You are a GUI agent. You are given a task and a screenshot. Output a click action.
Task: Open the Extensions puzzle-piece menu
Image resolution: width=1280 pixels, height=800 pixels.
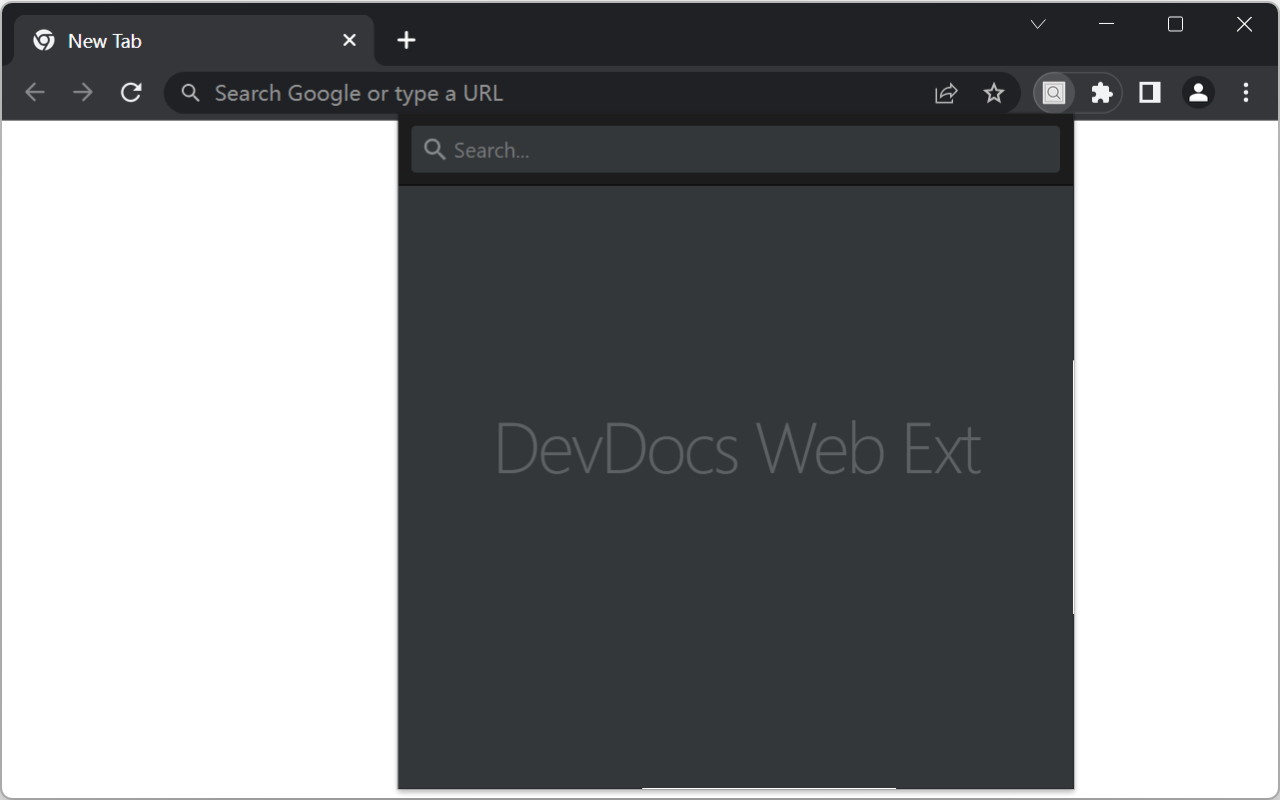click(x=1101, y=92)
